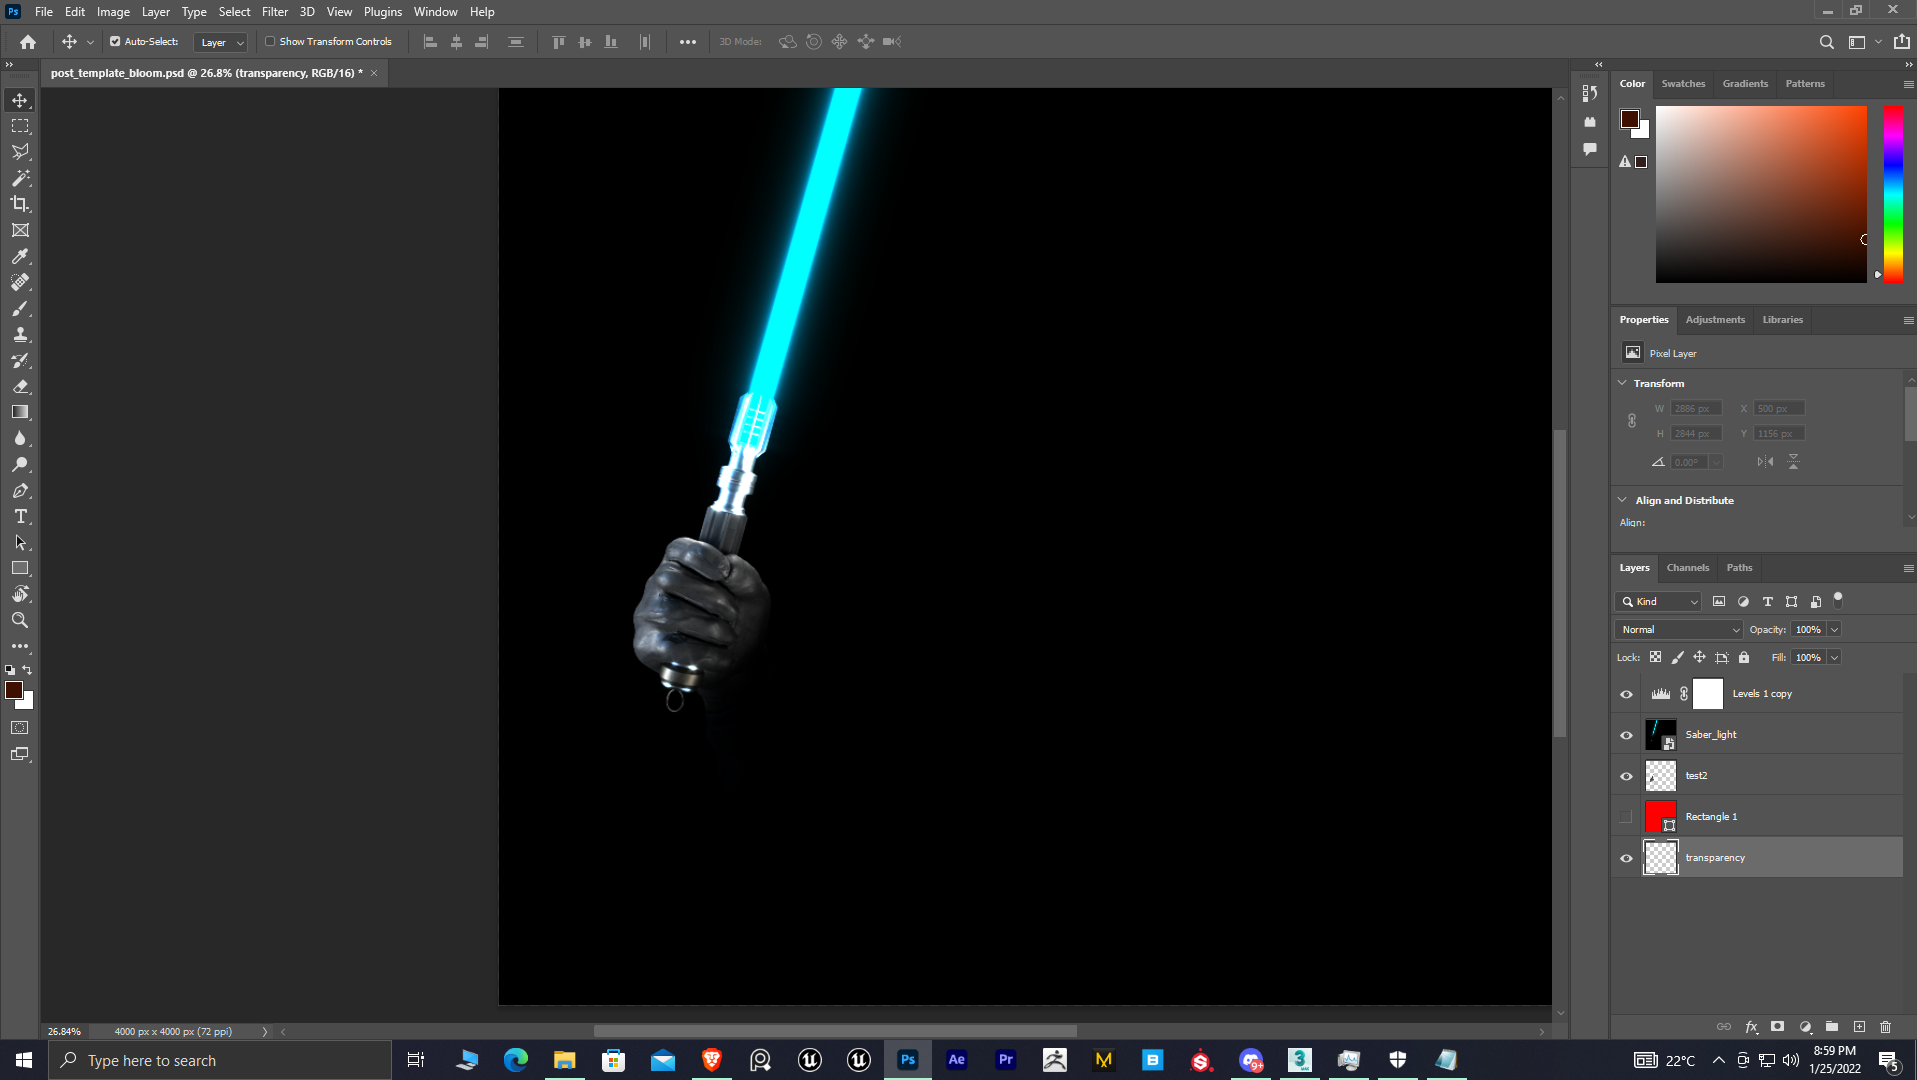Add layer style with fx icon
The image size is (1917, 1080).
(1751, 1027)
